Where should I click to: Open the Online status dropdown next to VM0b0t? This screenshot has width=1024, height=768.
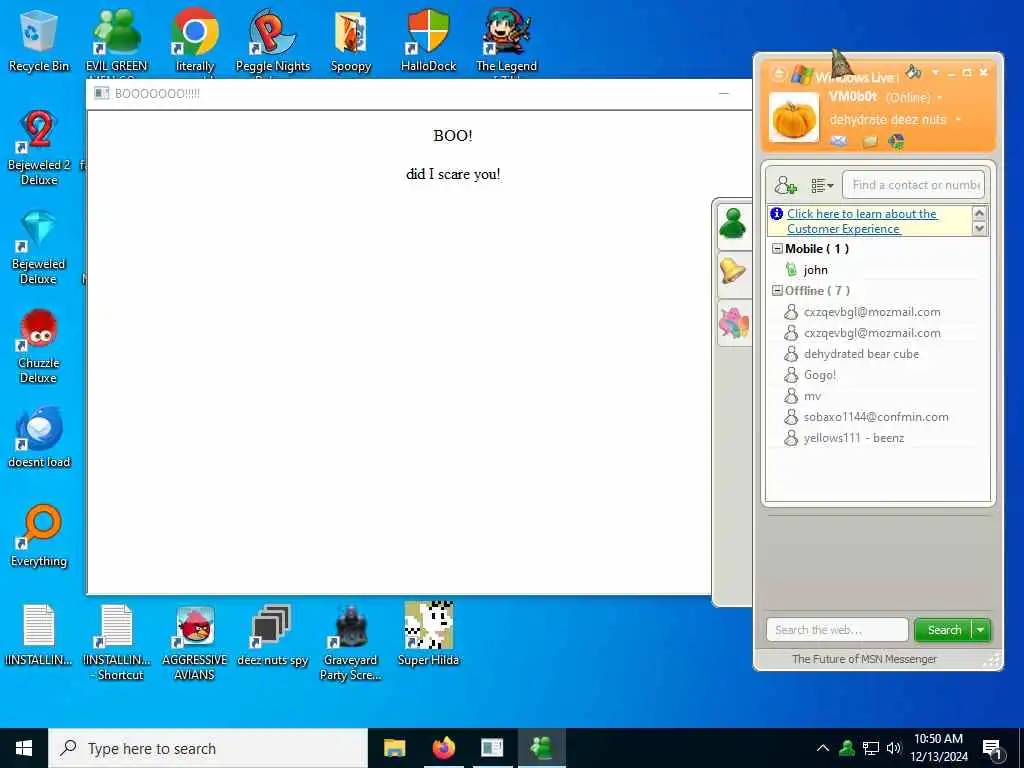[x=940, y=98]
